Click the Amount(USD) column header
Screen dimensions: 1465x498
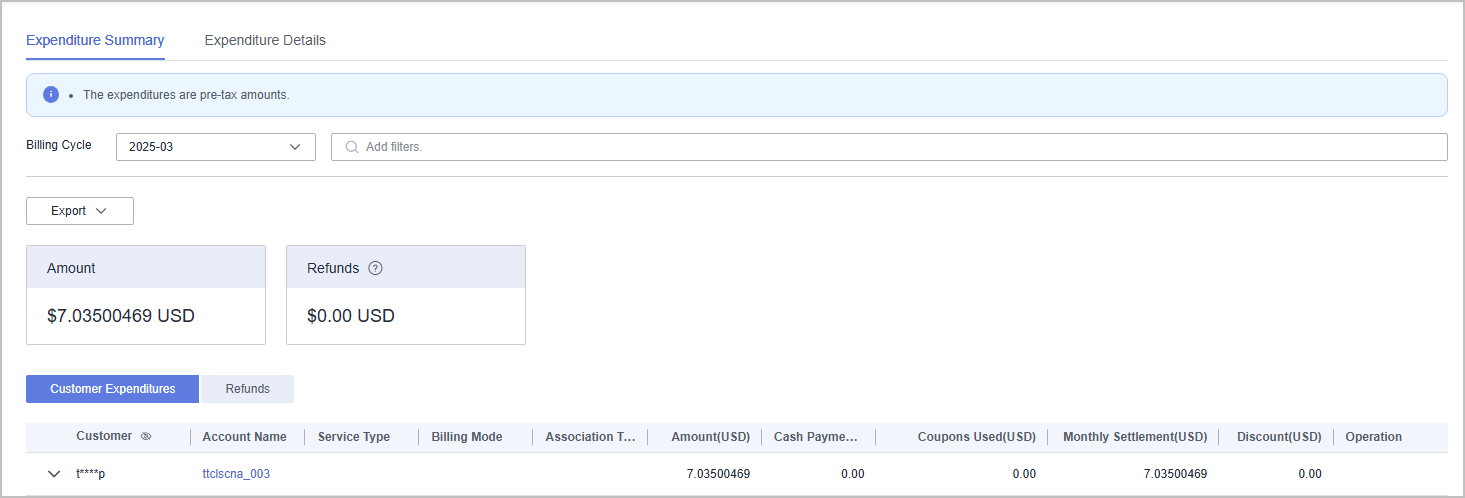click(710, 437)
